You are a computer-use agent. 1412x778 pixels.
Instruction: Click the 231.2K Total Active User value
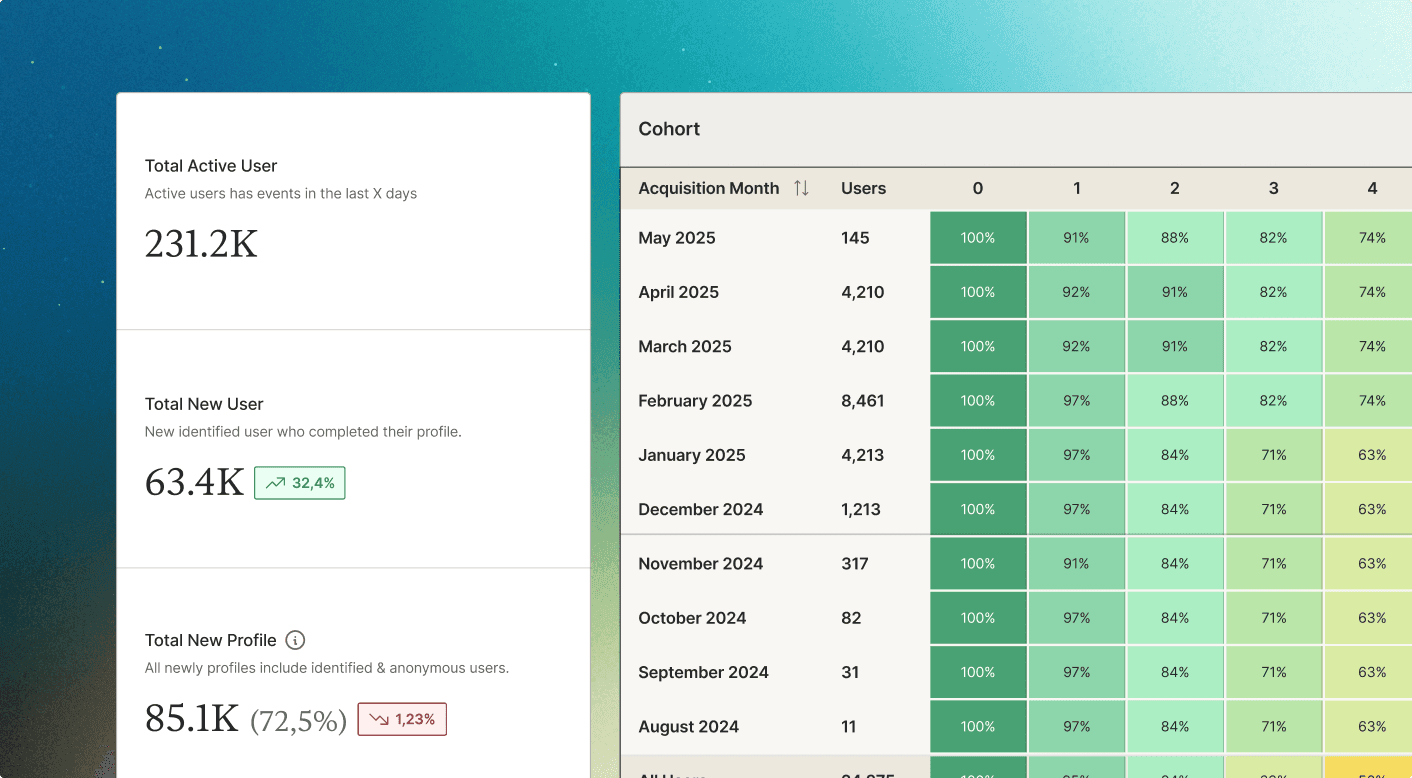201,244
